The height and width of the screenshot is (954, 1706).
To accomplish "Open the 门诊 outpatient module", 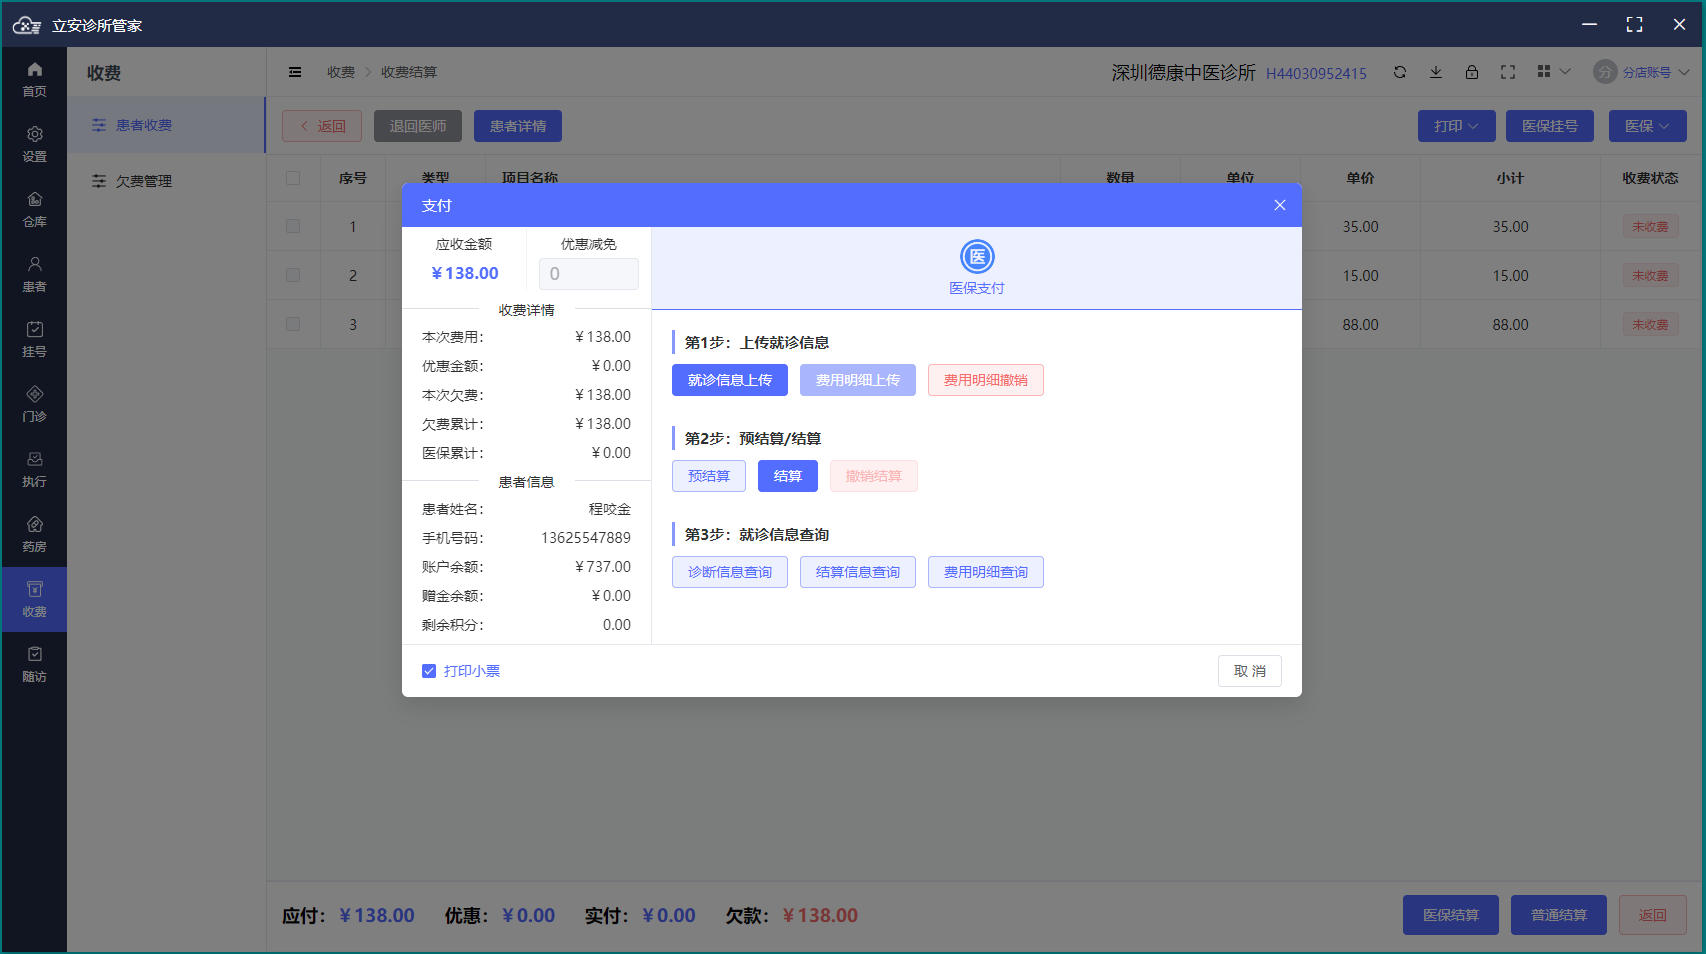I will [x=34, y=404].
